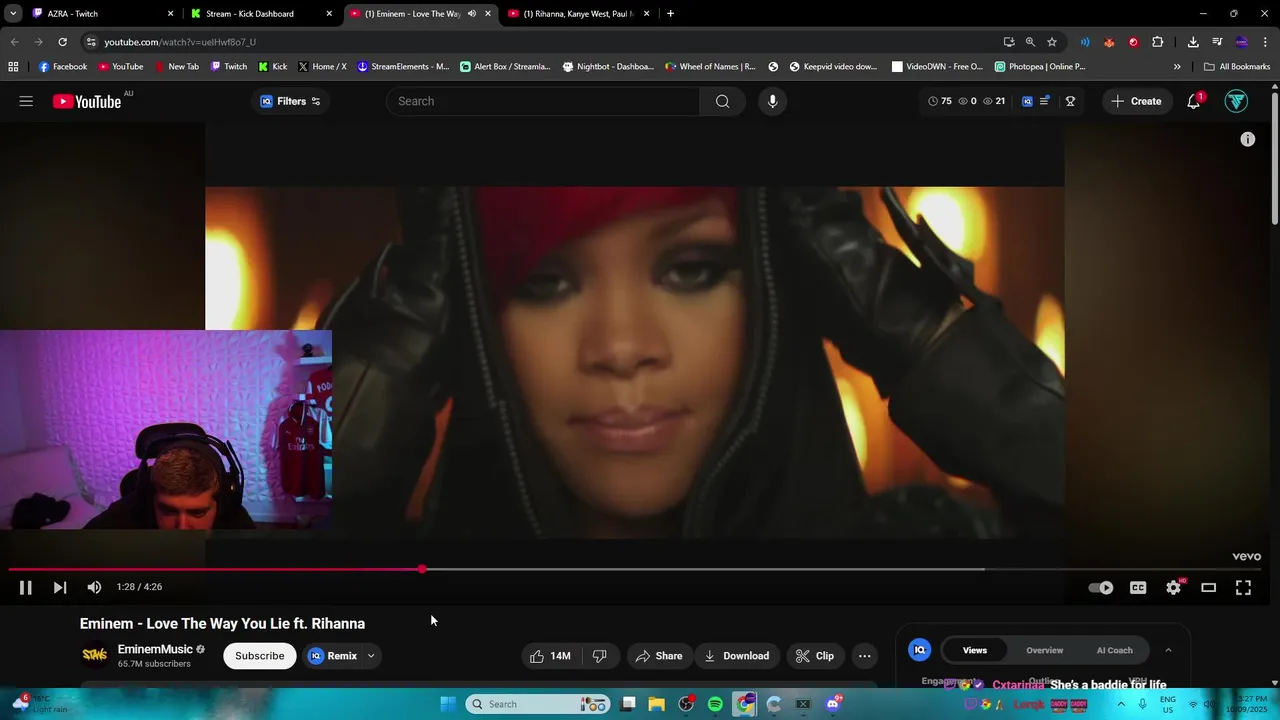Viewport: 1280px width, 720px height.
Task: Open the more actions ellipsis menu
Action: [x=865, y=656]
